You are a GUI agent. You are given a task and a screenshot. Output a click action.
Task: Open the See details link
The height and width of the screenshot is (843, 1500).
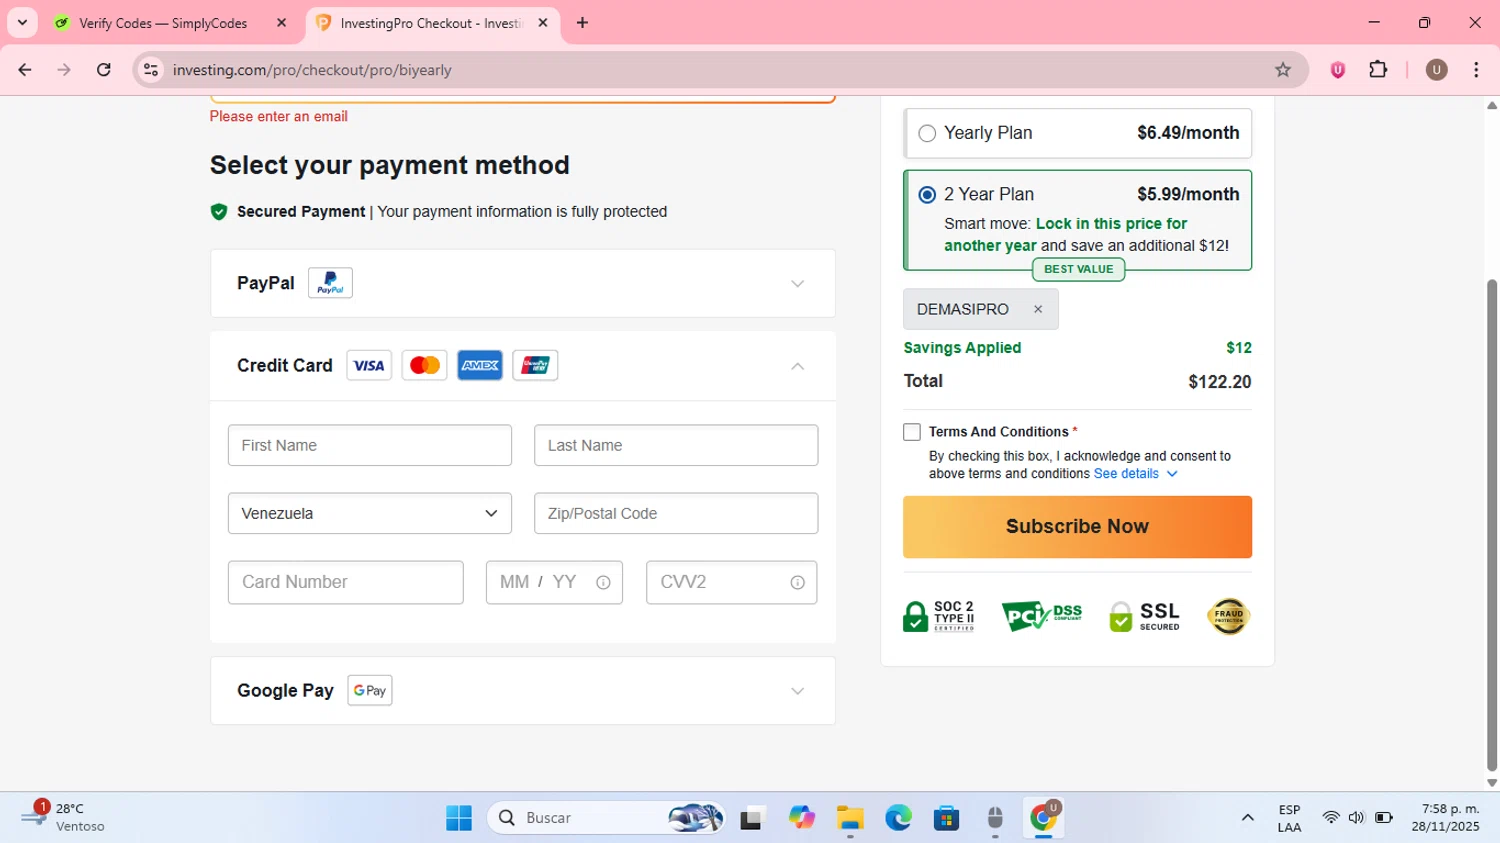(1126, 474)
